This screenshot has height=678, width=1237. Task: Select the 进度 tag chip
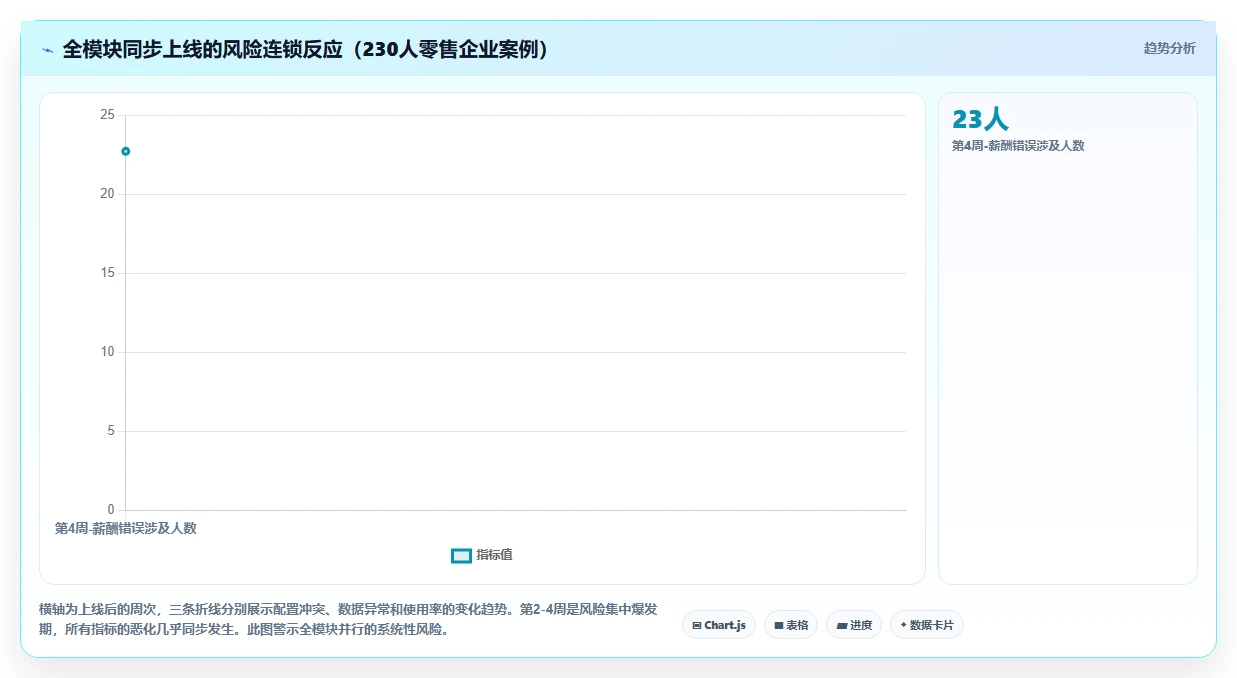click(854, 625)
